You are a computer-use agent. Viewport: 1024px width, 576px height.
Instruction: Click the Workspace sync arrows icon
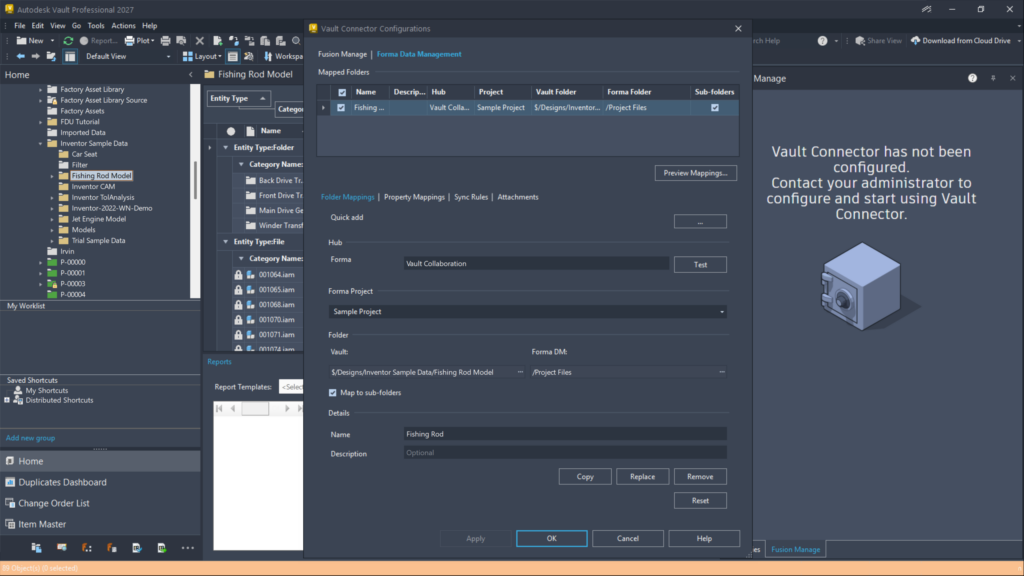(268, 56)
